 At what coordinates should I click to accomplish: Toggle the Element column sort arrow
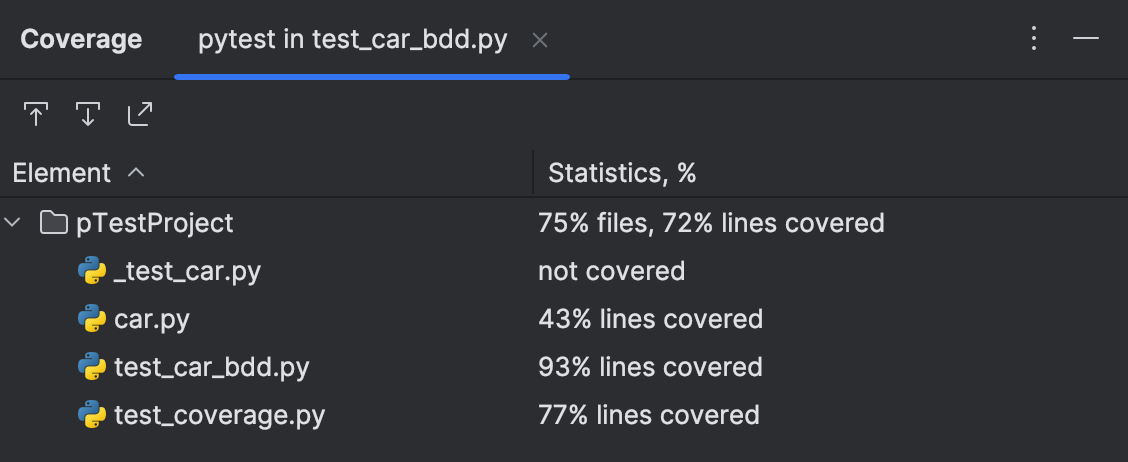(x=137, y=173)
